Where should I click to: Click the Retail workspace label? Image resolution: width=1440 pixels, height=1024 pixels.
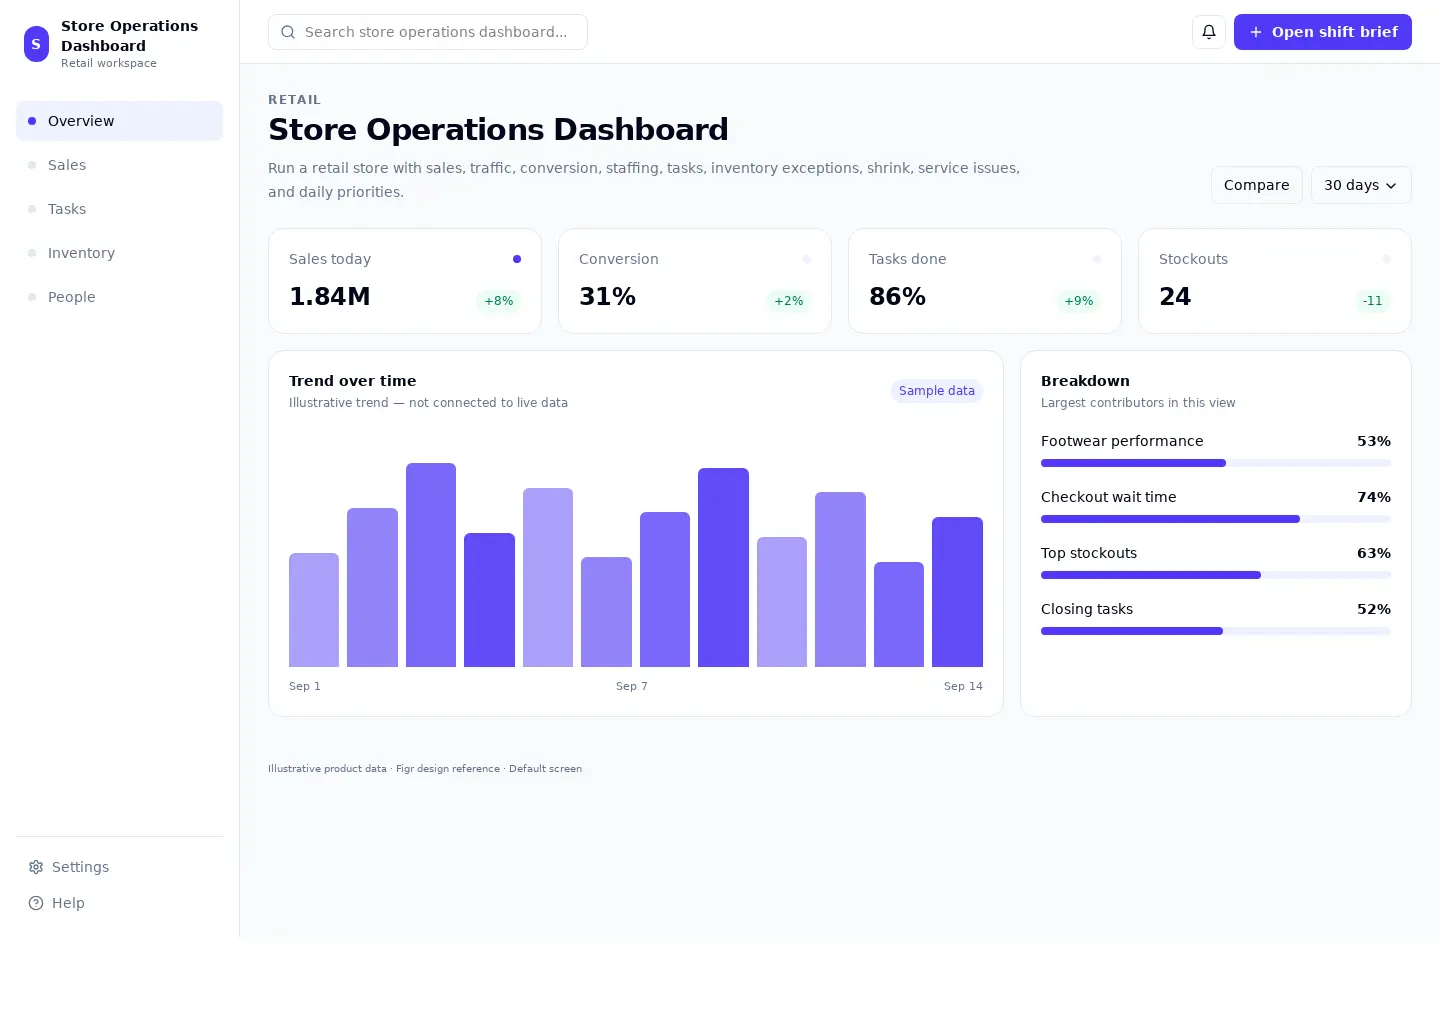[109, 63]
